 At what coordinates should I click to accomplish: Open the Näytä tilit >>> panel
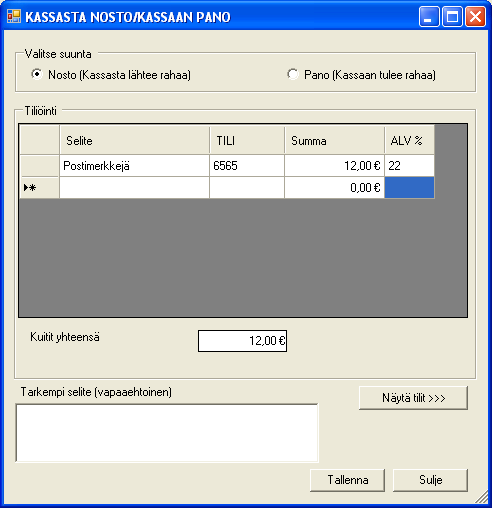pos(413,398)
